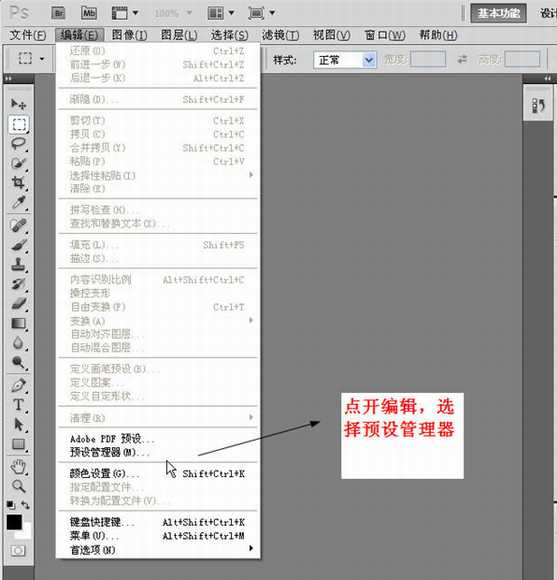This screenshot has width=557, height=580.
Task: Select the Hand tool
Action: coord(18,467)
